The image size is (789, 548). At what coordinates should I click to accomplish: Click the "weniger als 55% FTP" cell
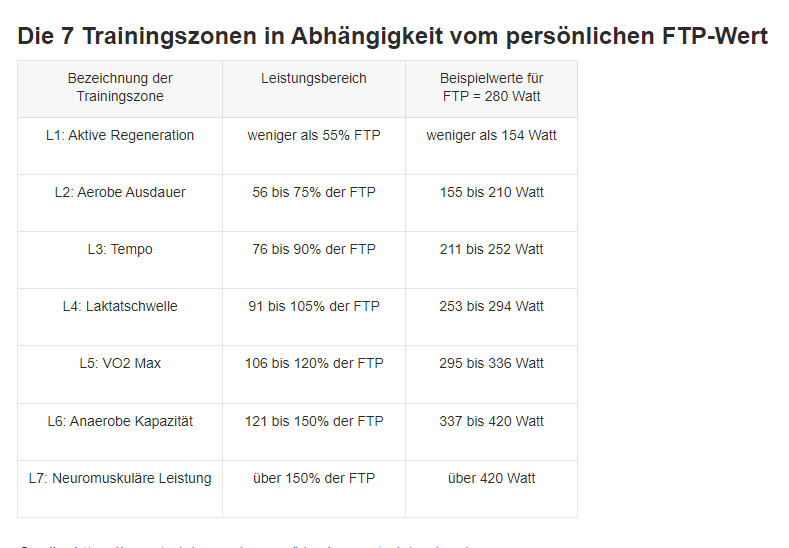click(x=314, y=135)
